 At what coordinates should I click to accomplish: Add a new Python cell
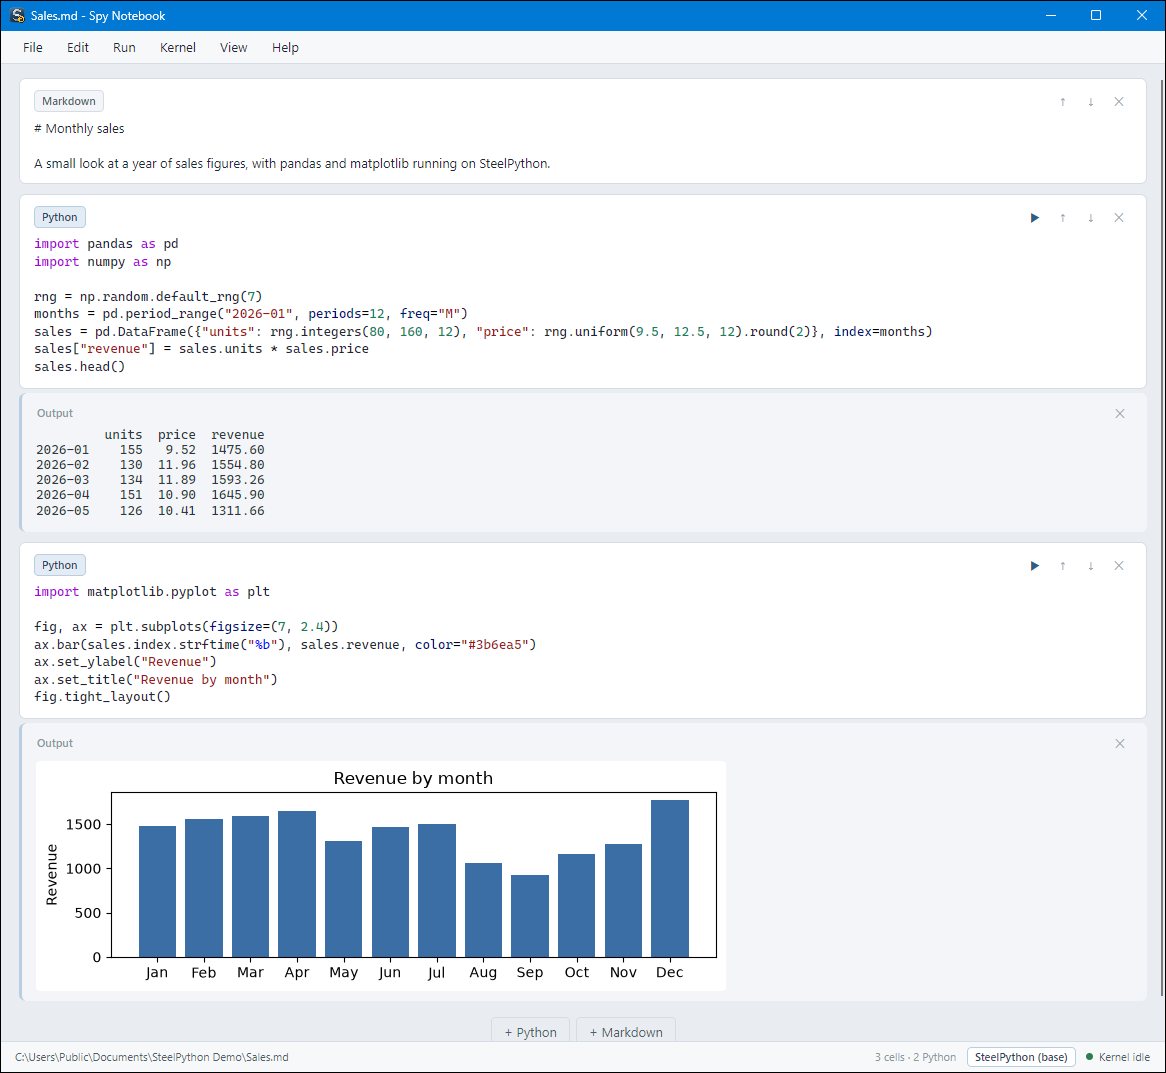pos(530,1032)
